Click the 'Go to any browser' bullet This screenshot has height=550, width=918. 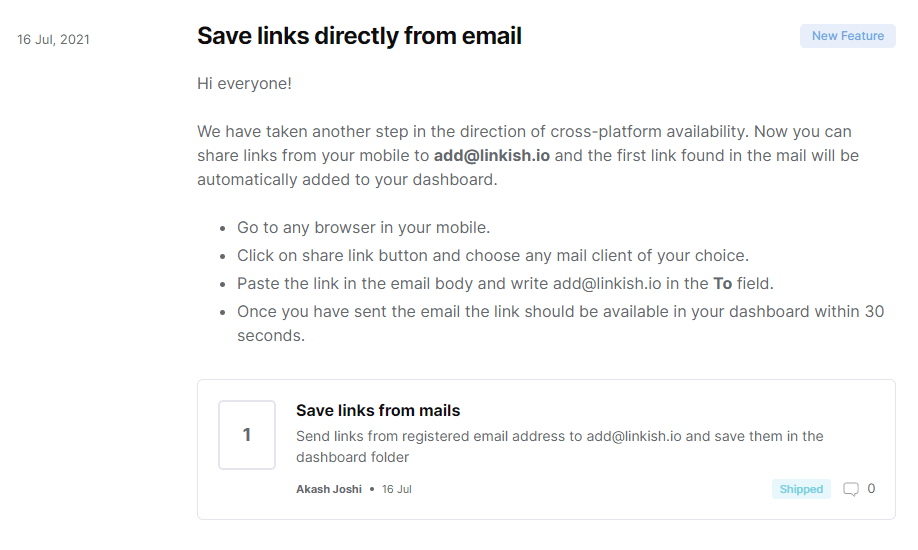click(363, 227)
